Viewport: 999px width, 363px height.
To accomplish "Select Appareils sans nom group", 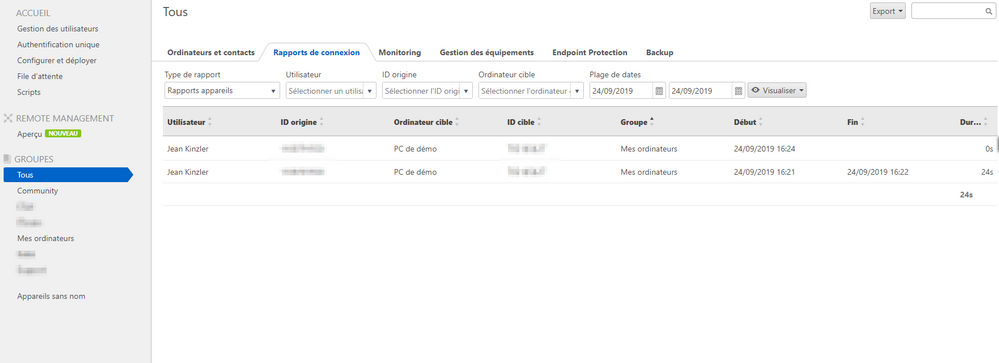I will pyautogui.click(x=51, y=296).
